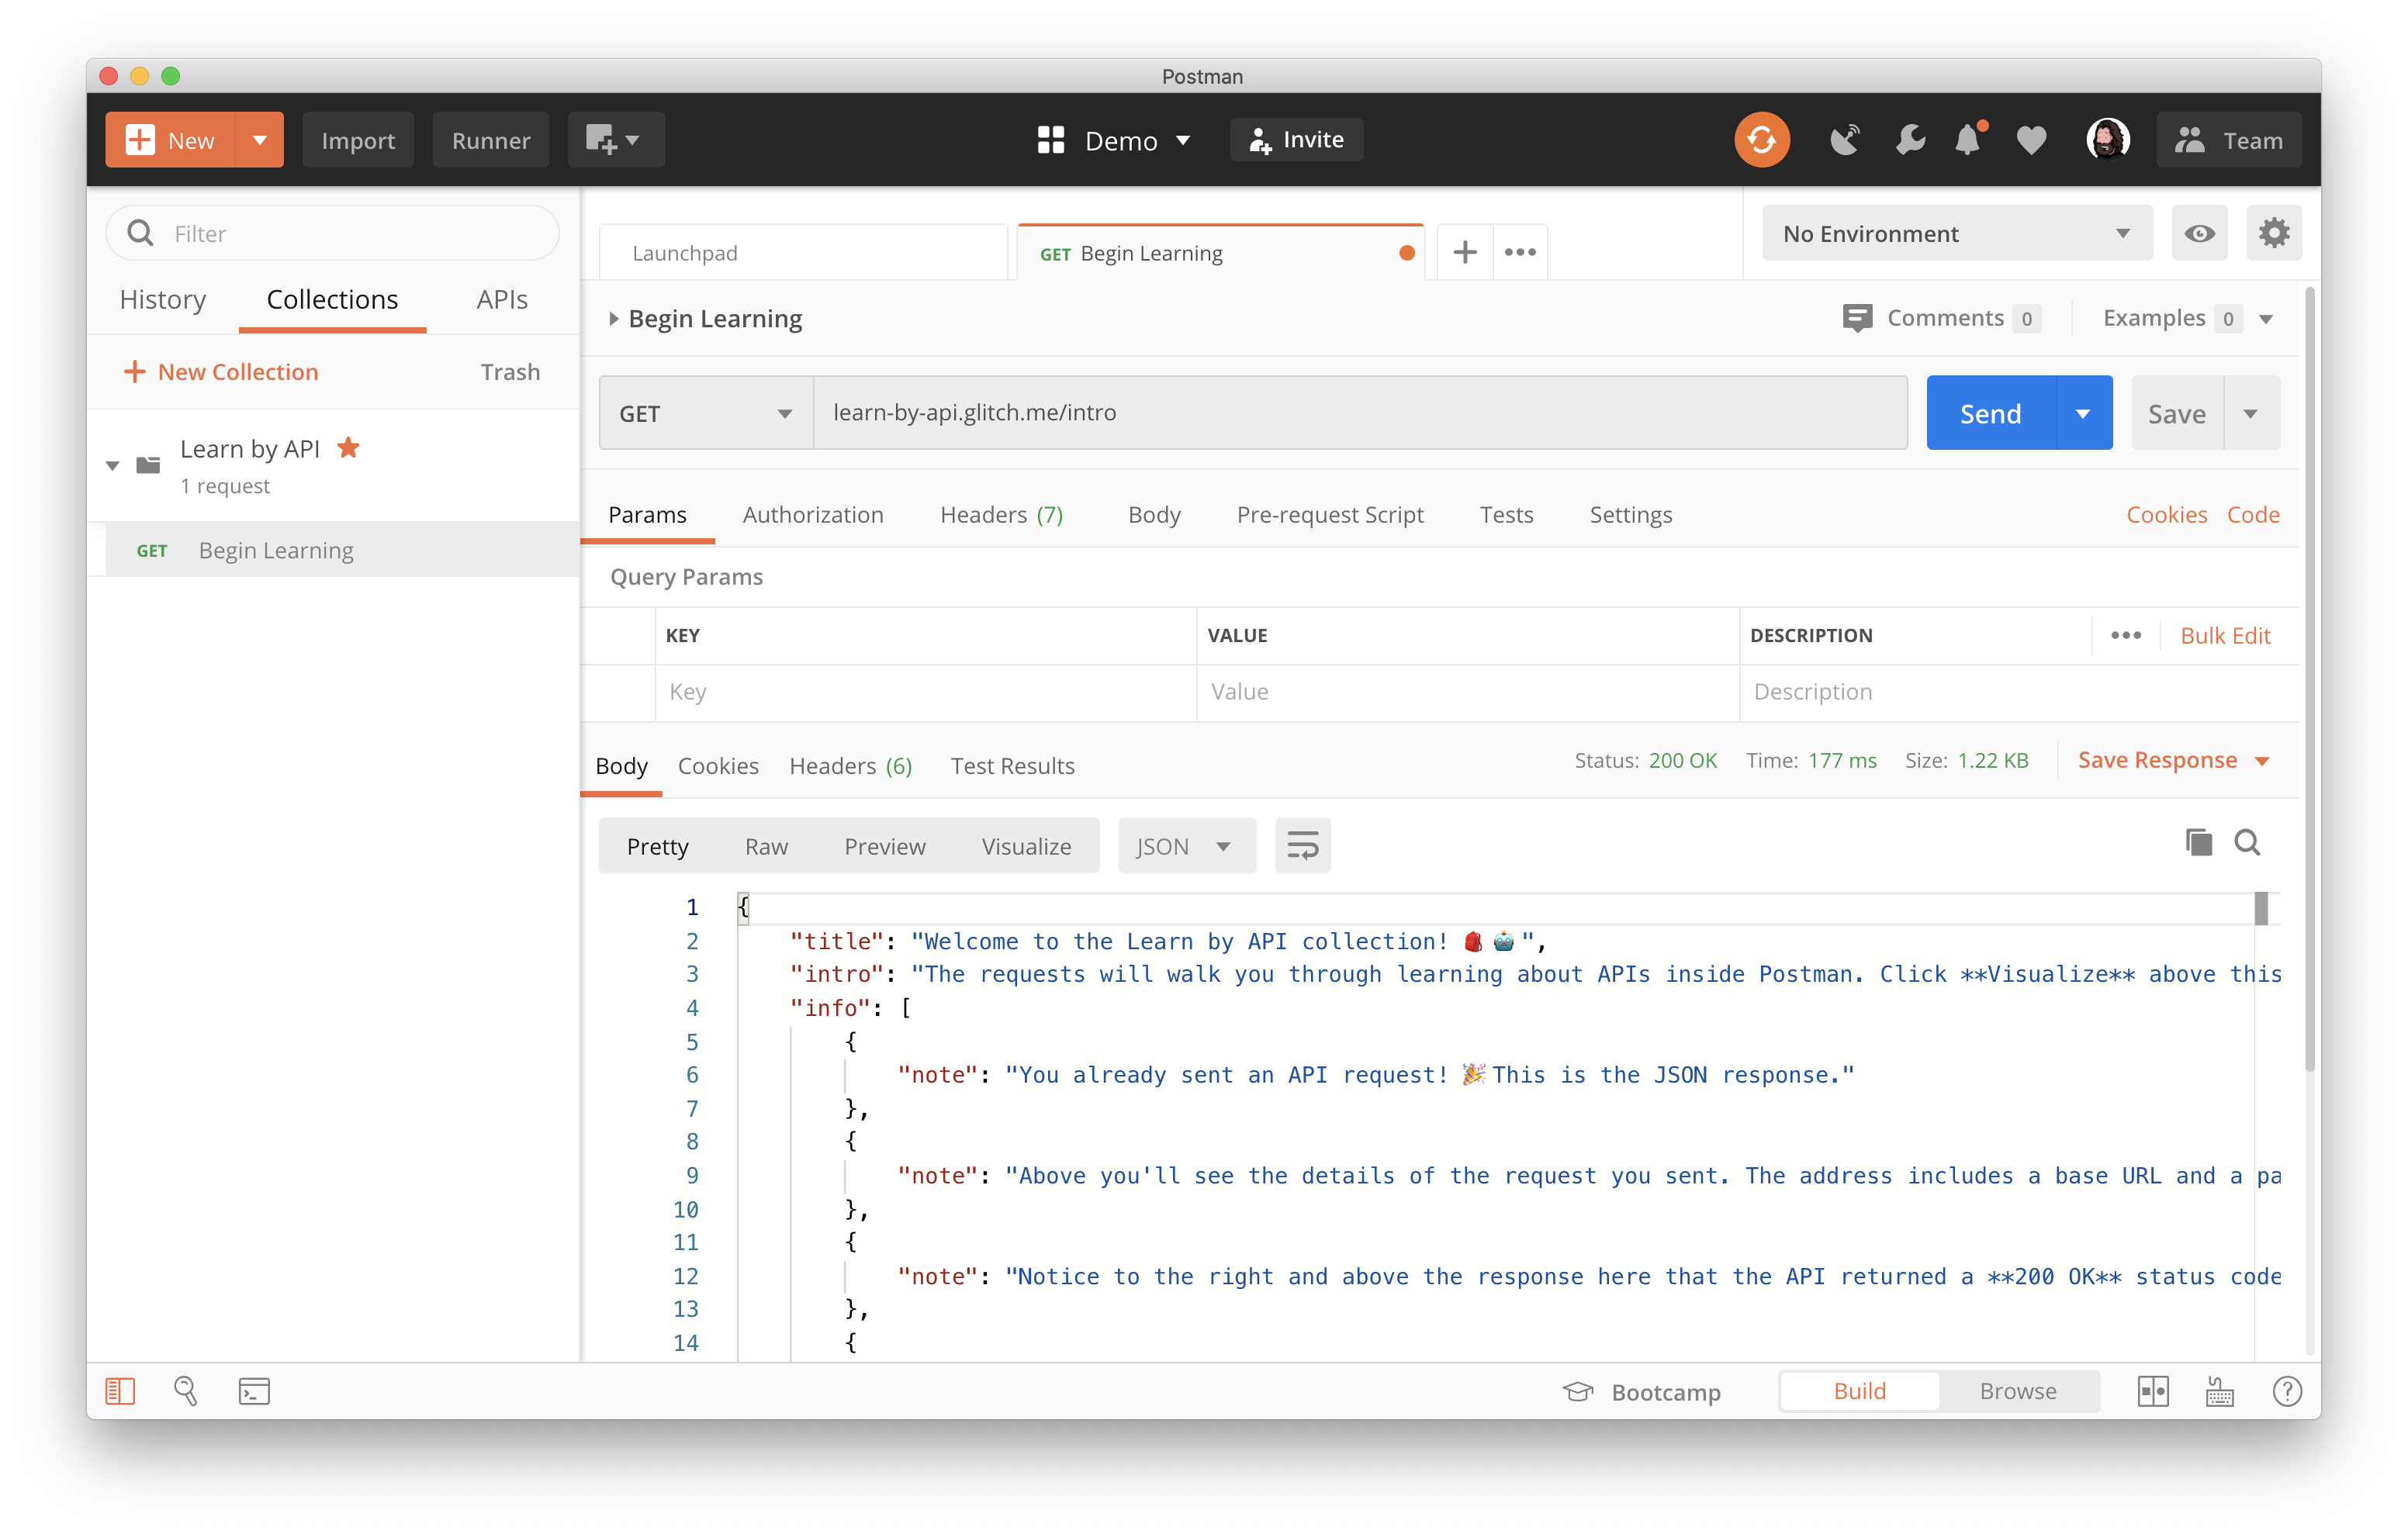Select Raw response view
Image resolution: width=2408 pixels, height=1534 pixels.
point(766,846)
